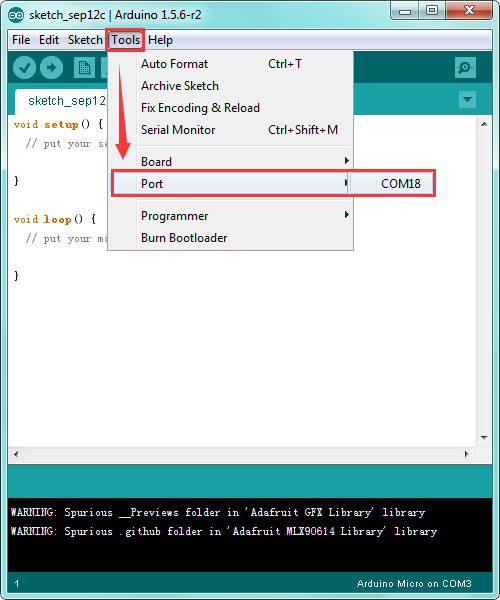
Task: Select COM18 from the Port submenu
Action: [x=392, y=184]
